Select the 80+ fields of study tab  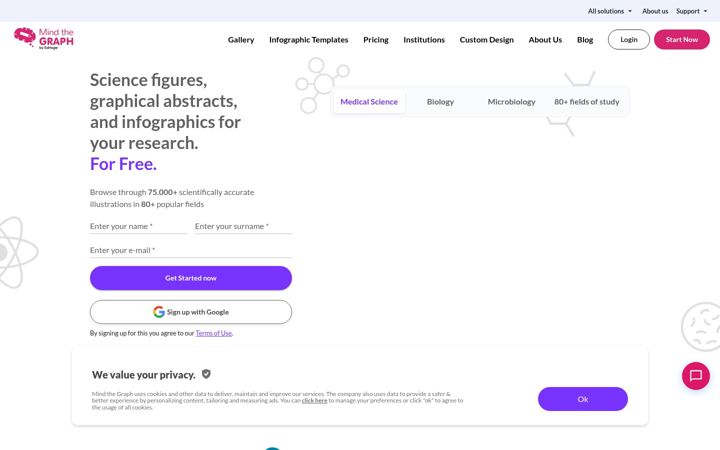587,101
